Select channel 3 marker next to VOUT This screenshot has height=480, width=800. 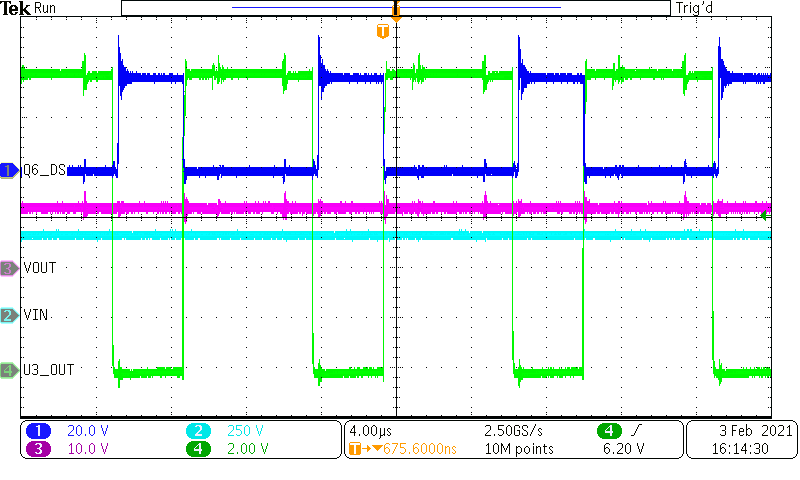[x=9, y=268]
